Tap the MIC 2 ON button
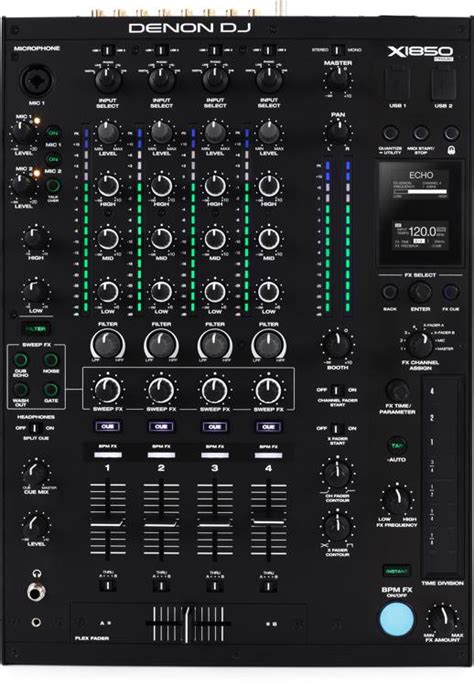The height and width of the screenshot is (686, 474). pyautogui.click(x=53, y=159)
